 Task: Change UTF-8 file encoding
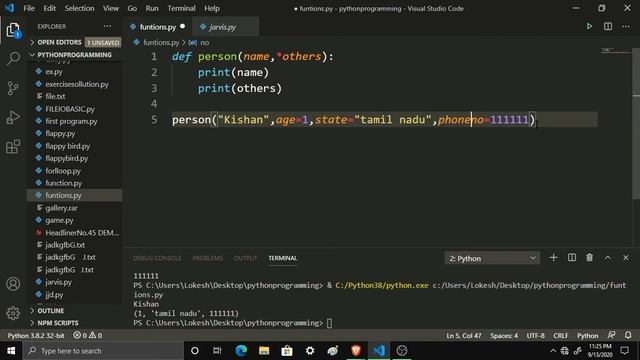536,336
